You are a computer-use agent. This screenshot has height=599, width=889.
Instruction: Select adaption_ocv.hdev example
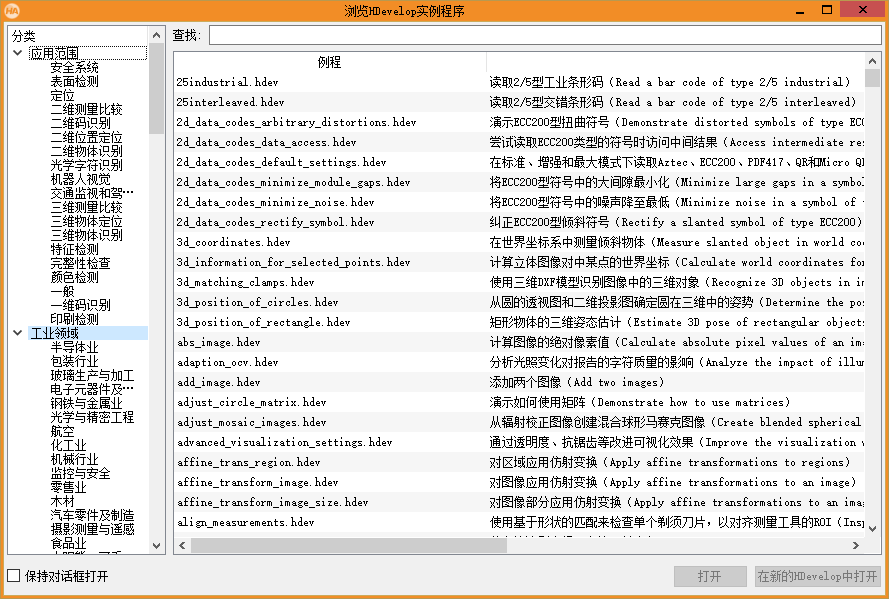[227, 362]
